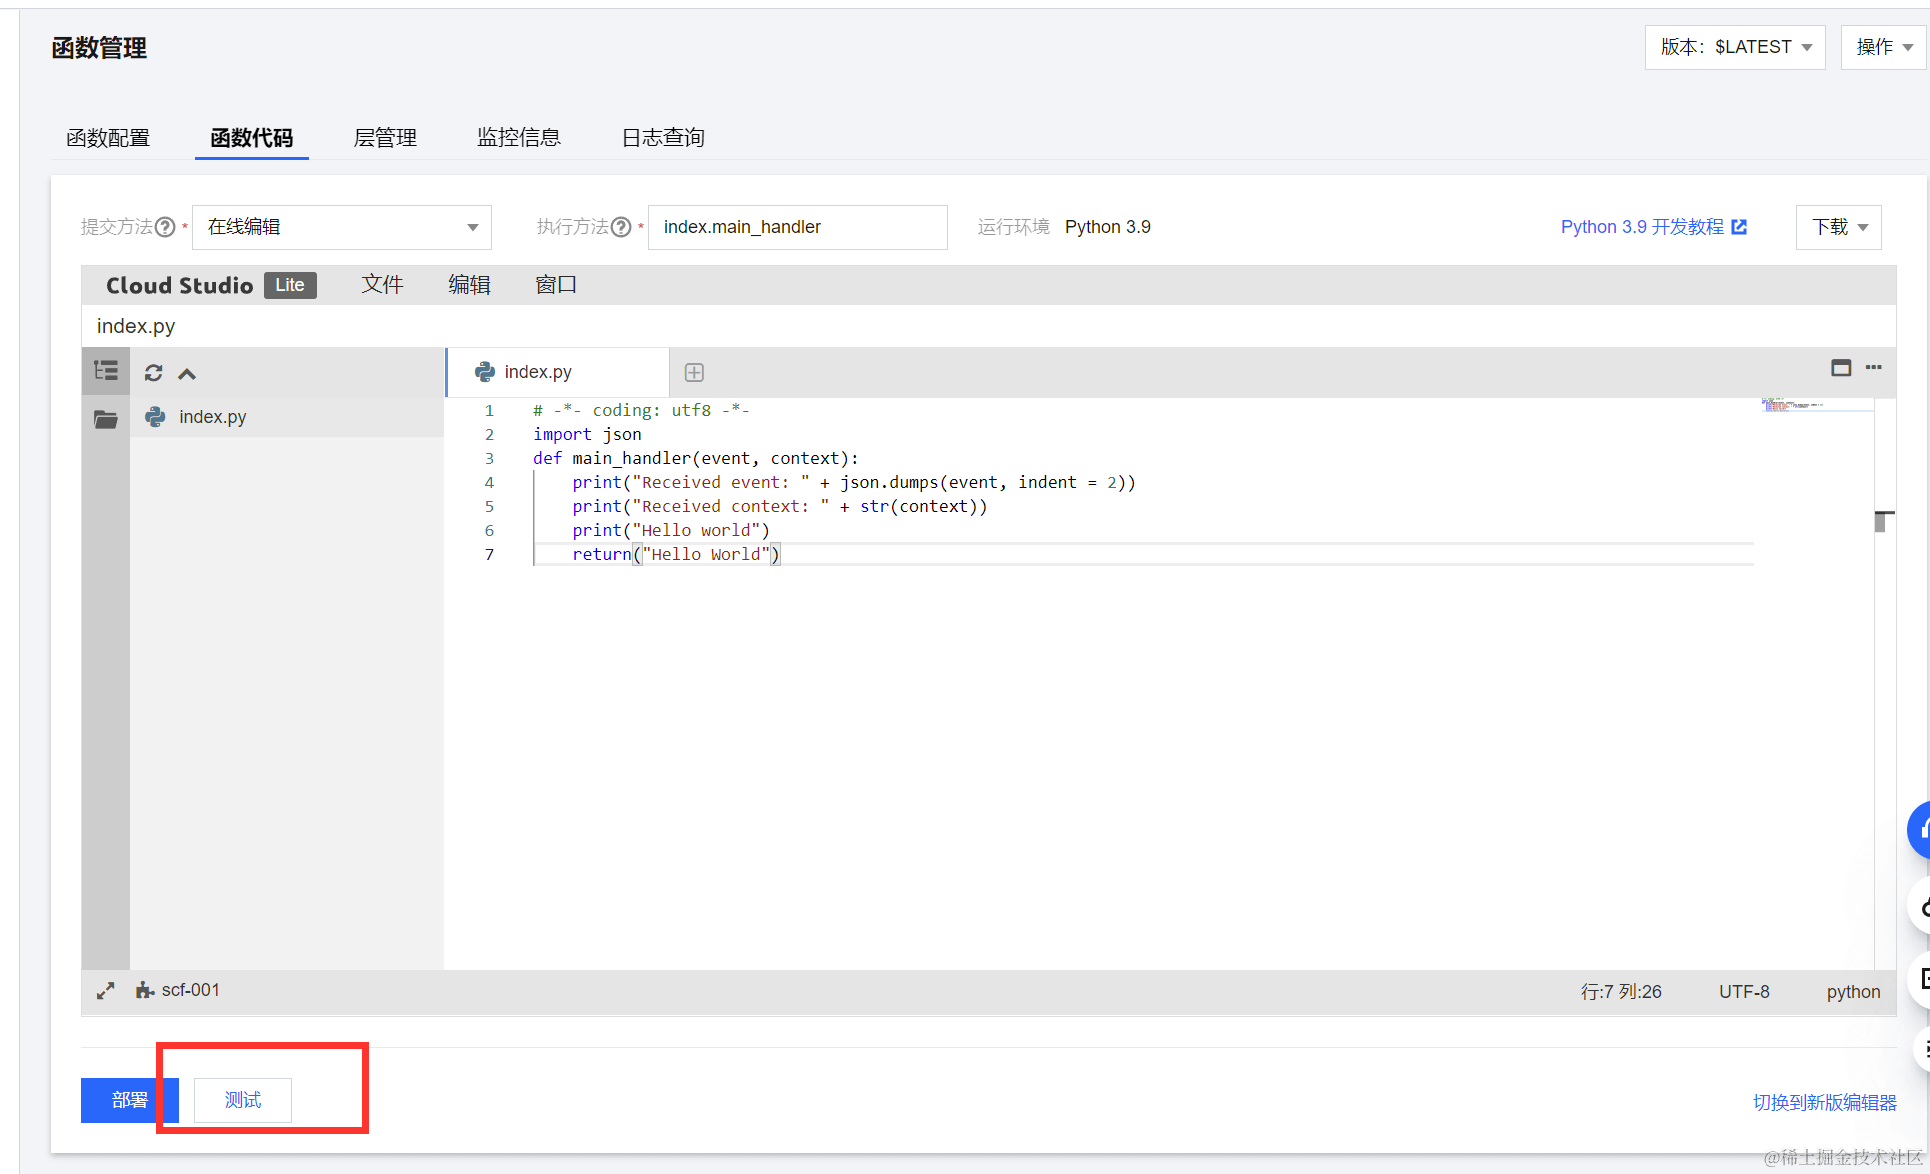The image size is (1930, 1174).
Task: Click the help icon beside 执行方法
Action: pyautogui.click(x=621, y=227)
